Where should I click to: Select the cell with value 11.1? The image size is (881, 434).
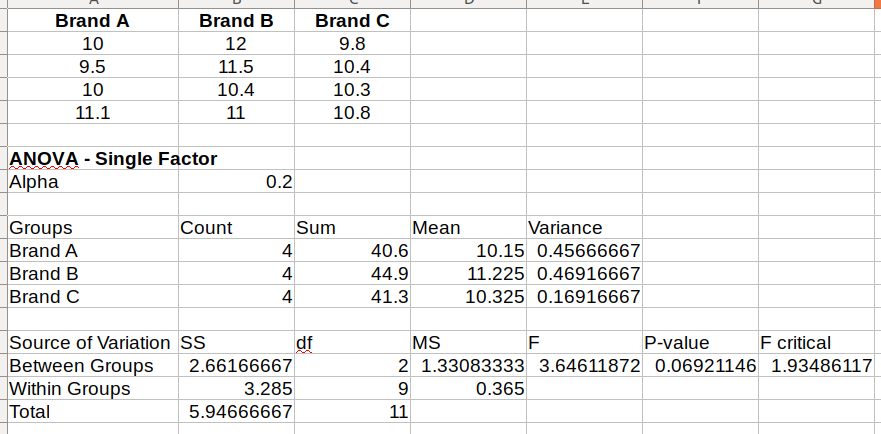(x=92, y=113)
